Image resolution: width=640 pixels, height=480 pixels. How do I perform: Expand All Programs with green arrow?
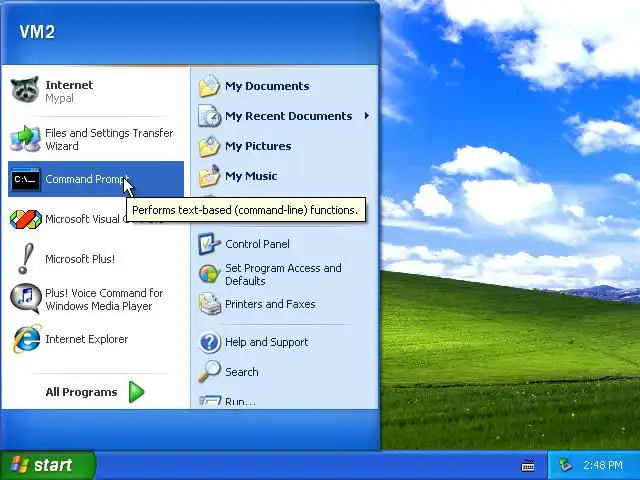(136, 392)
